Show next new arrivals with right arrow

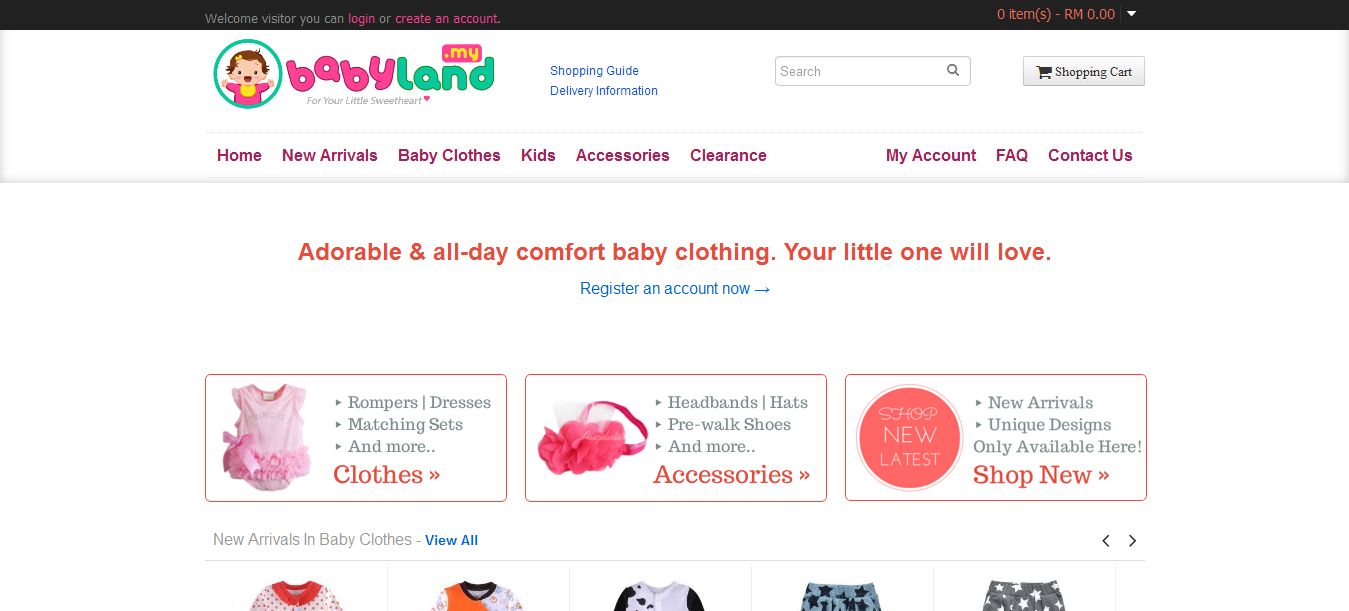[x=1132, y=541]
